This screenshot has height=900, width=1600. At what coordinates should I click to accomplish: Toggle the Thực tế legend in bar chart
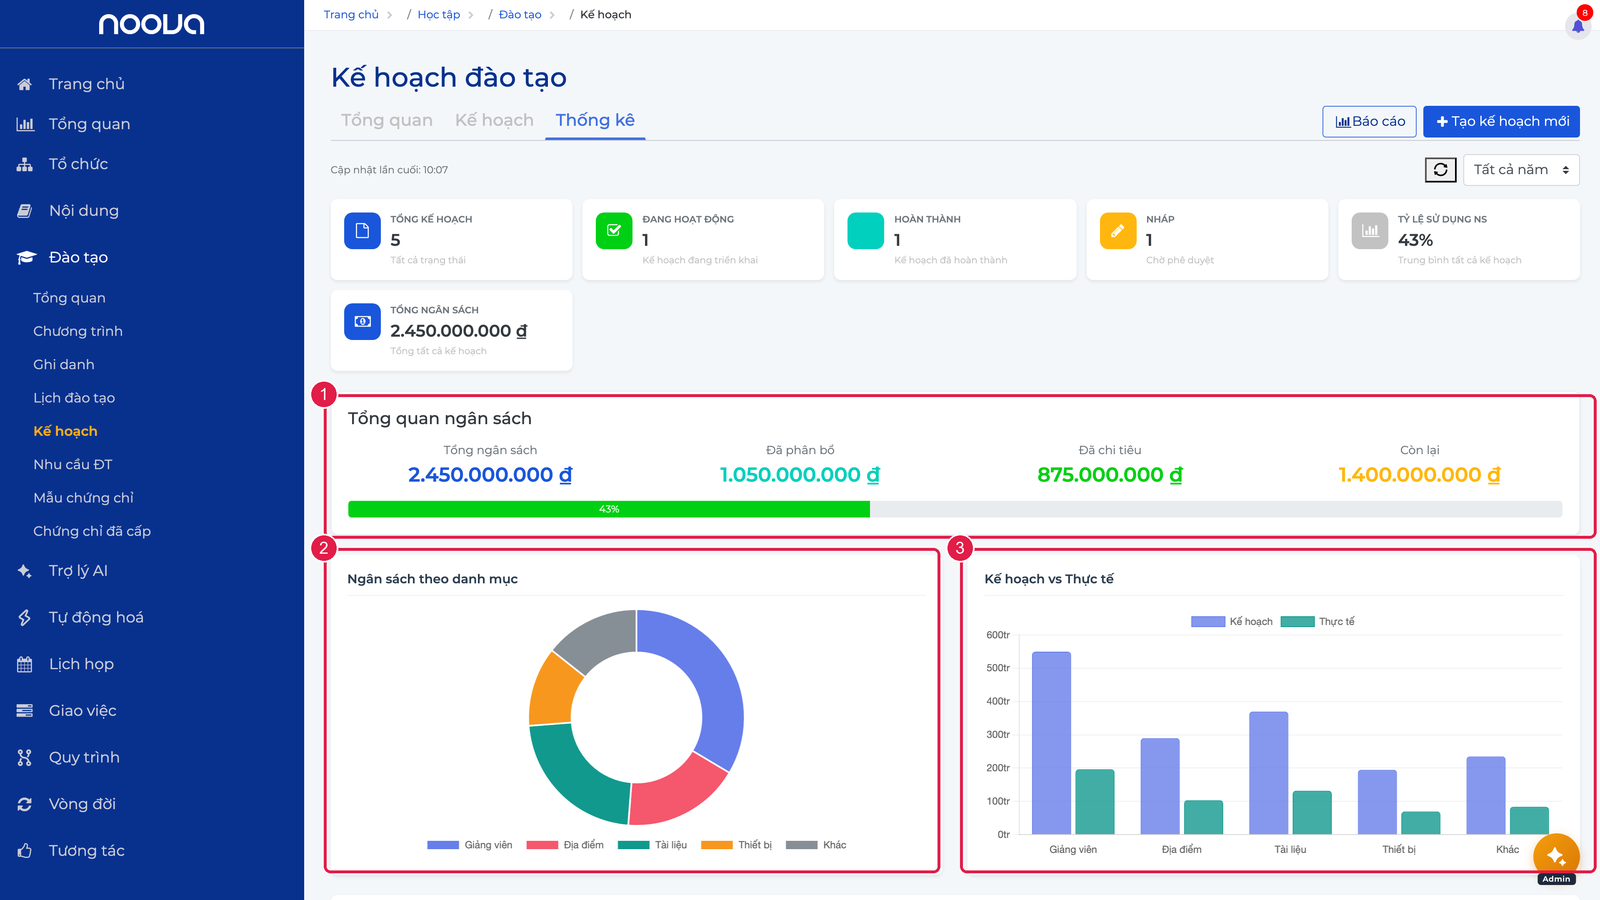1318,622
